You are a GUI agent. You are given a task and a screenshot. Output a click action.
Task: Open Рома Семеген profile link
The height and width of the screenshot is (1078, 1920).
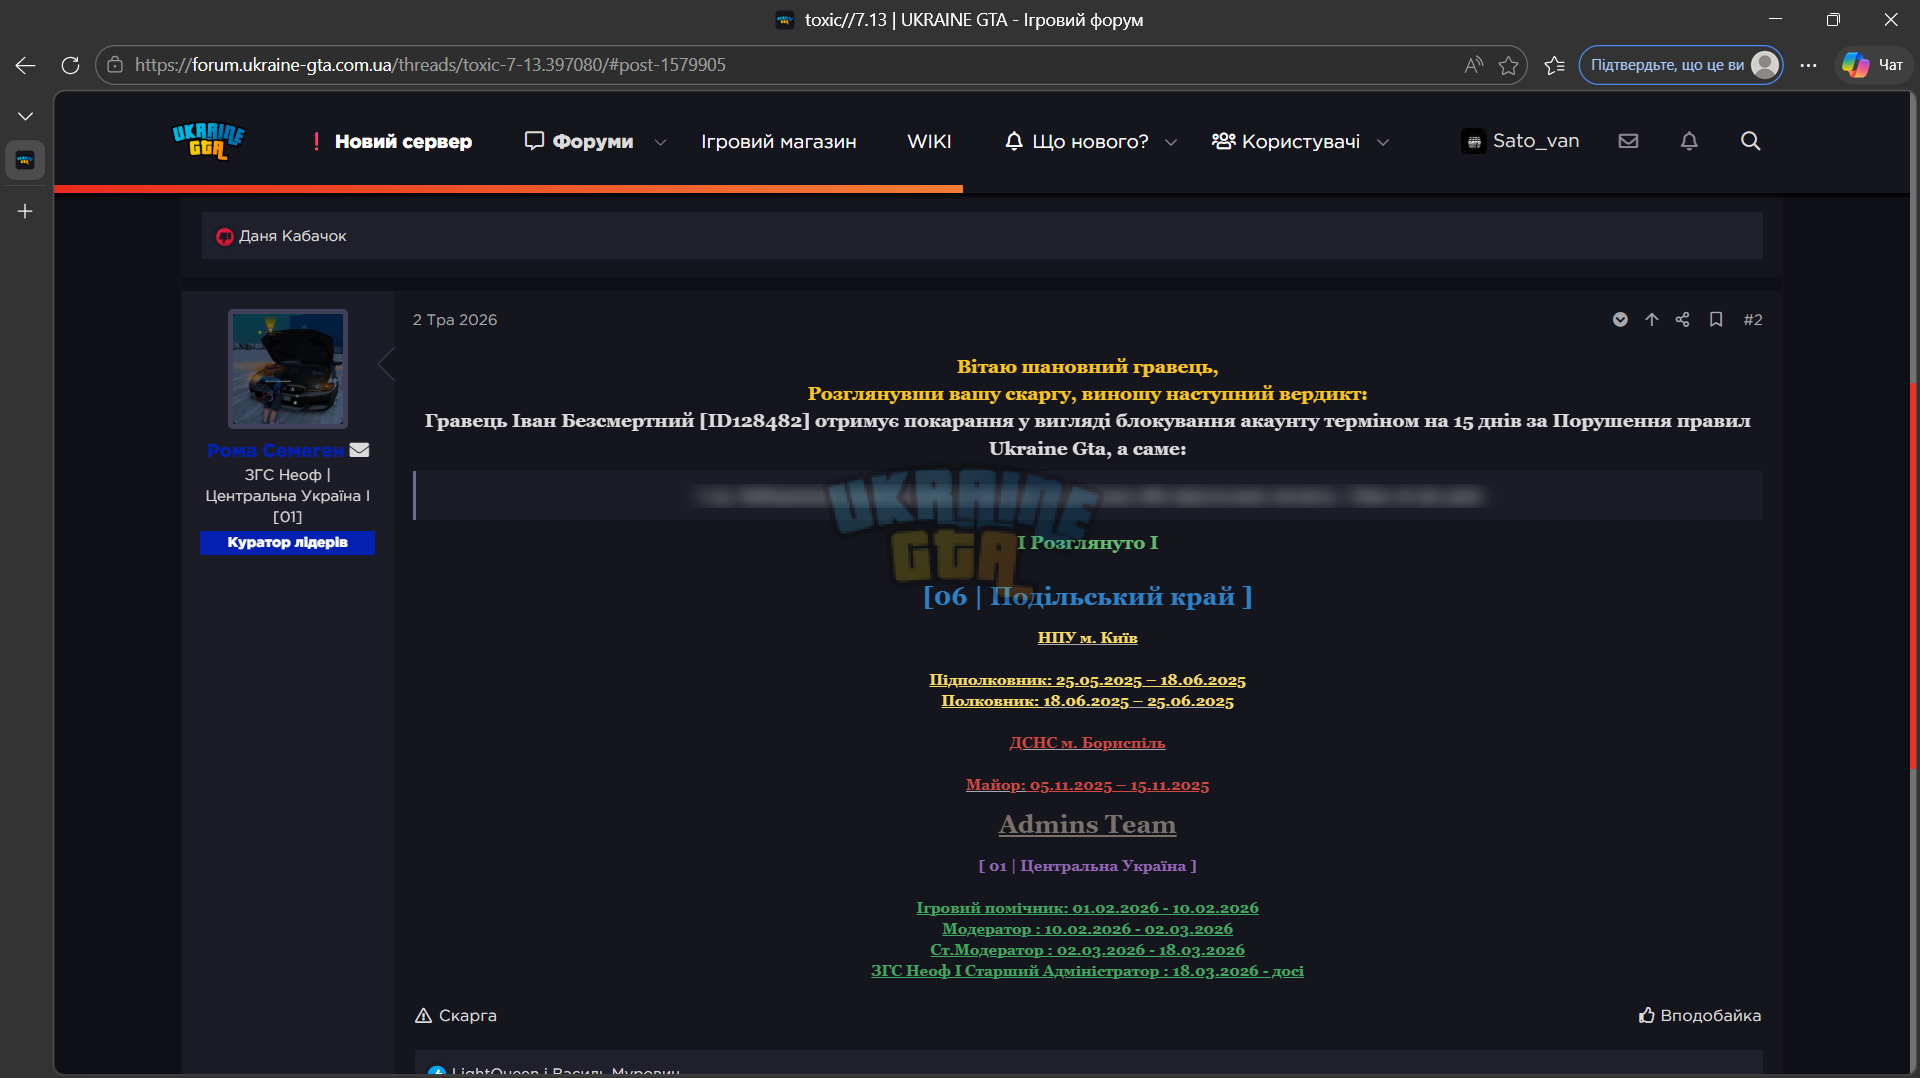click(275, 451)
